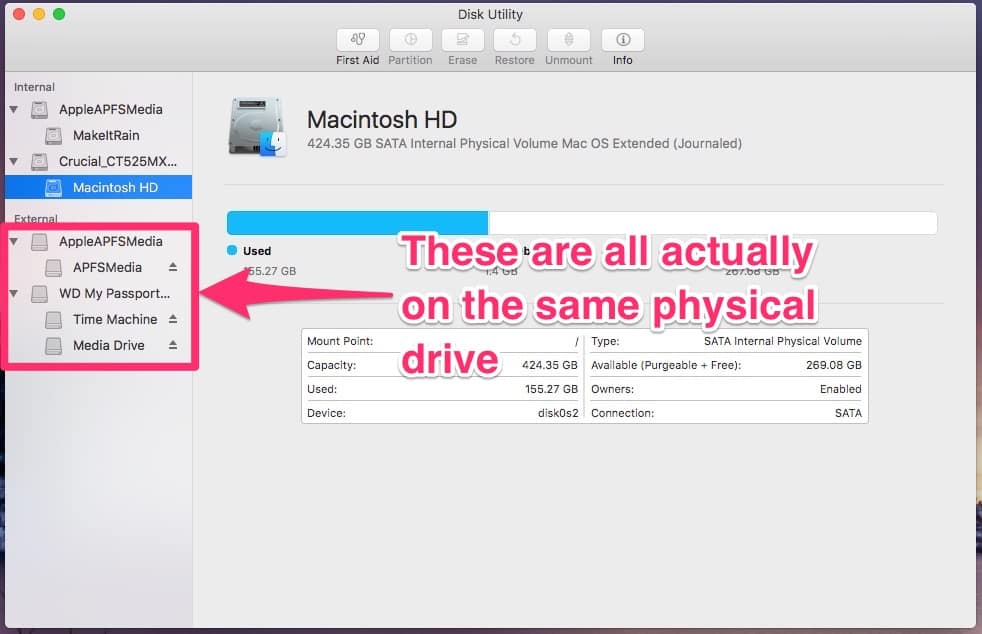982x634 pixels.
Task: Click the Restore toolbar icon
Action: 515,40
